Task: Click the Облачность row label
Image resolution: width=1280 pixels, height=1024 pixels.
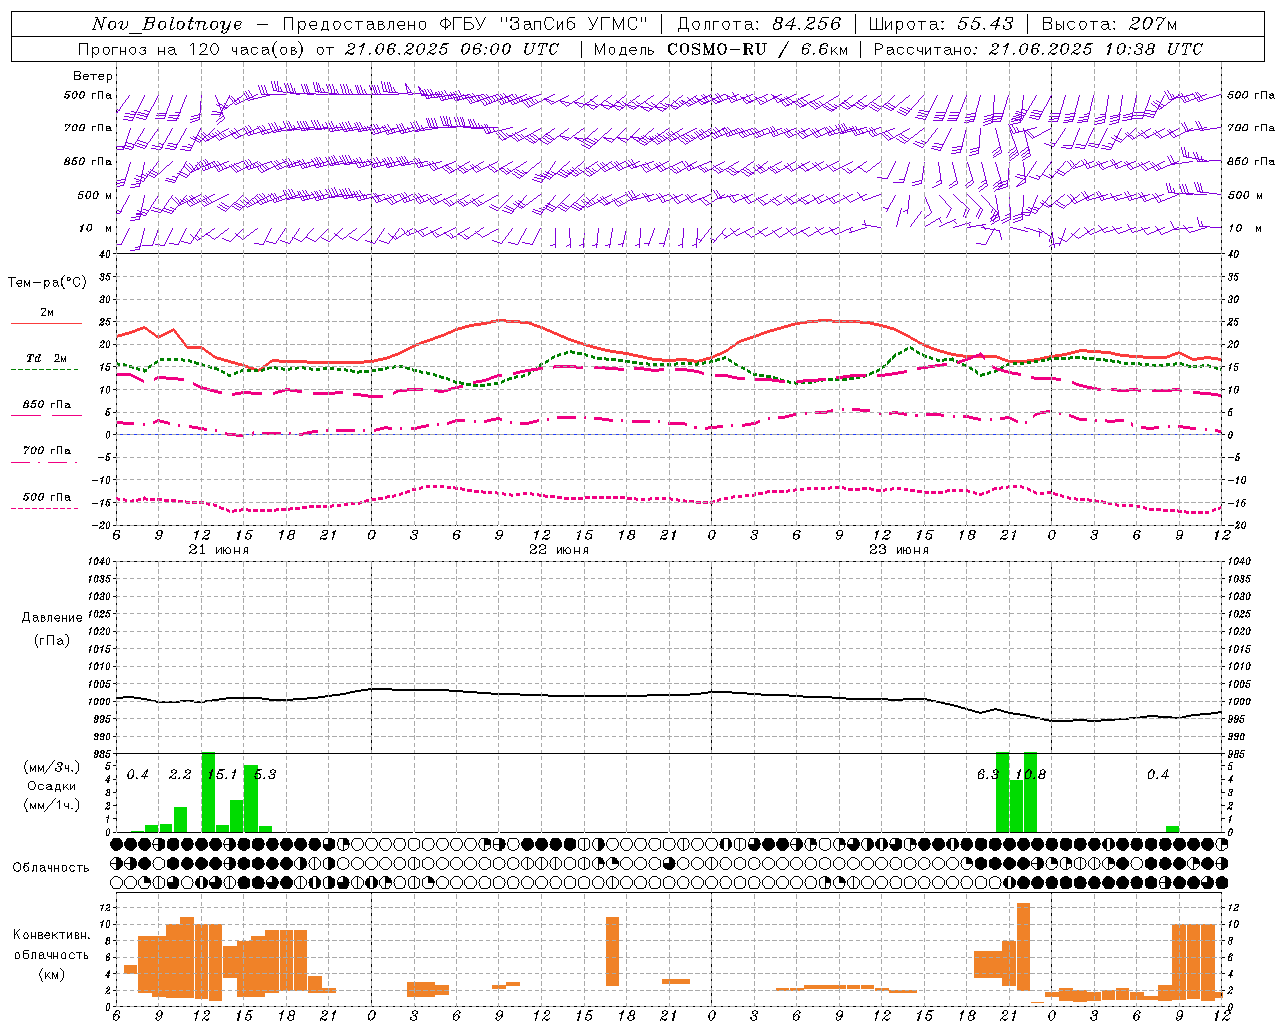Action: click(x=51, y=868)
